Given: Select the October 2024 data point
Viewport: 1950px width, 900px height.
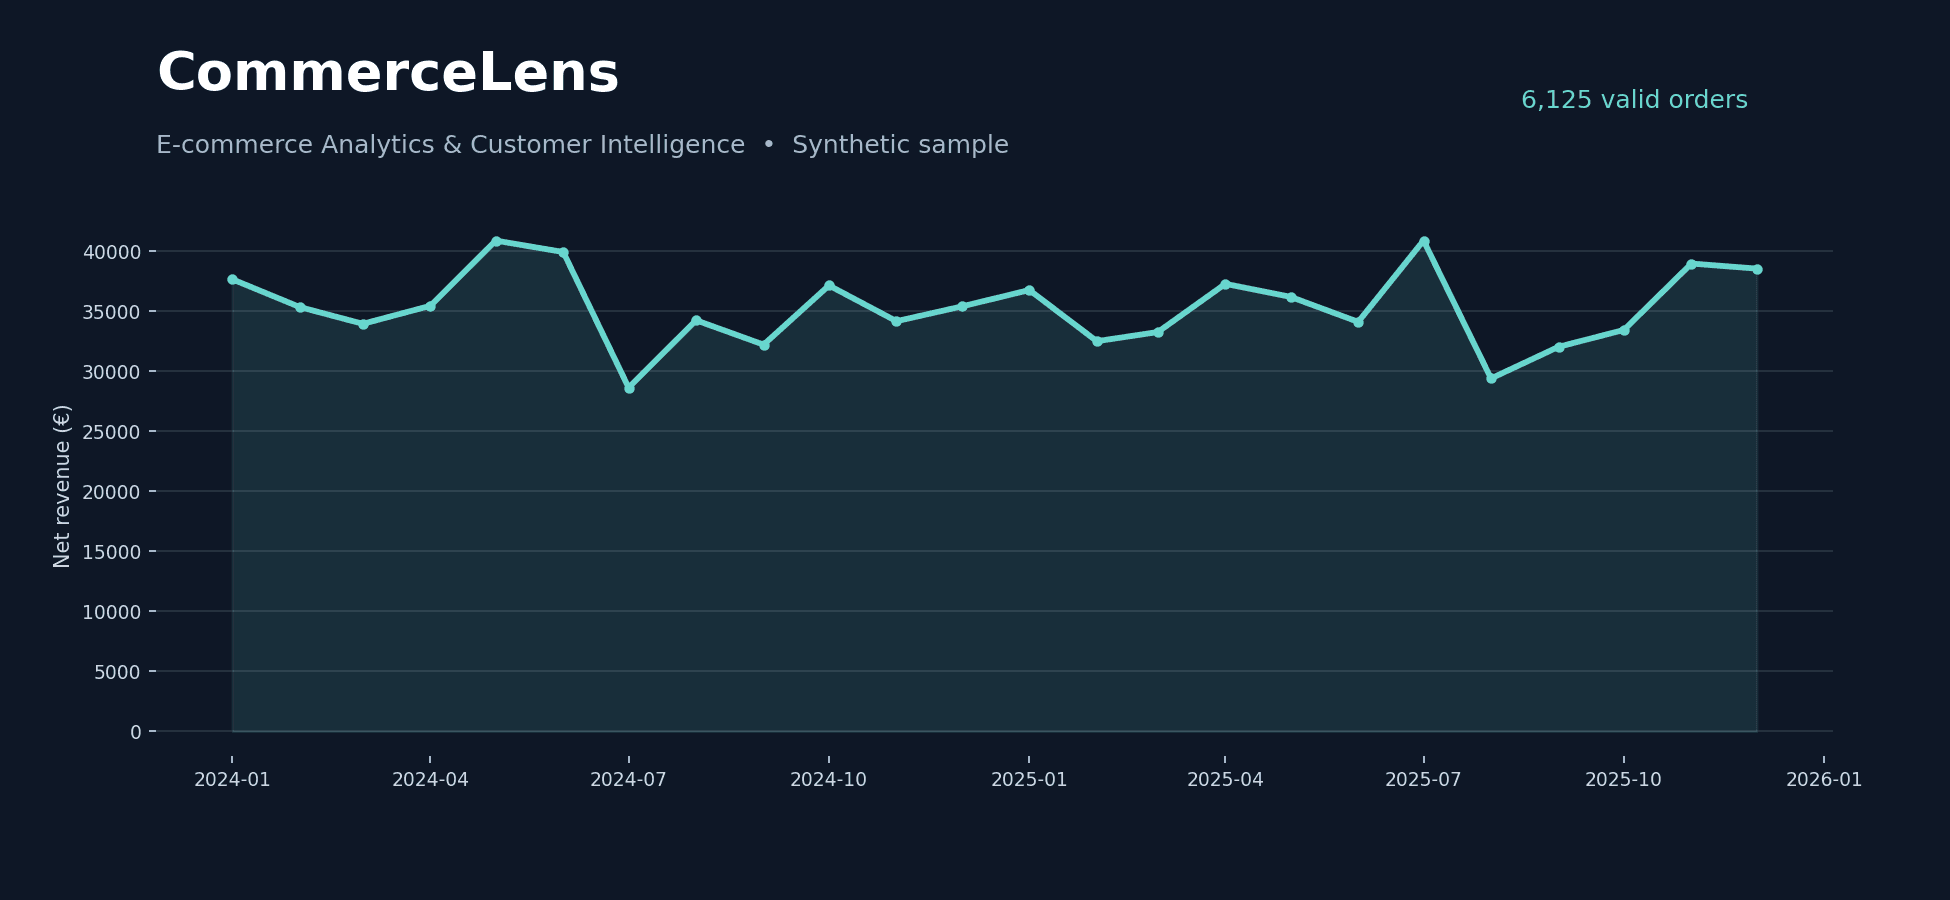Looking at the screenshot, I should pos(829,285).
